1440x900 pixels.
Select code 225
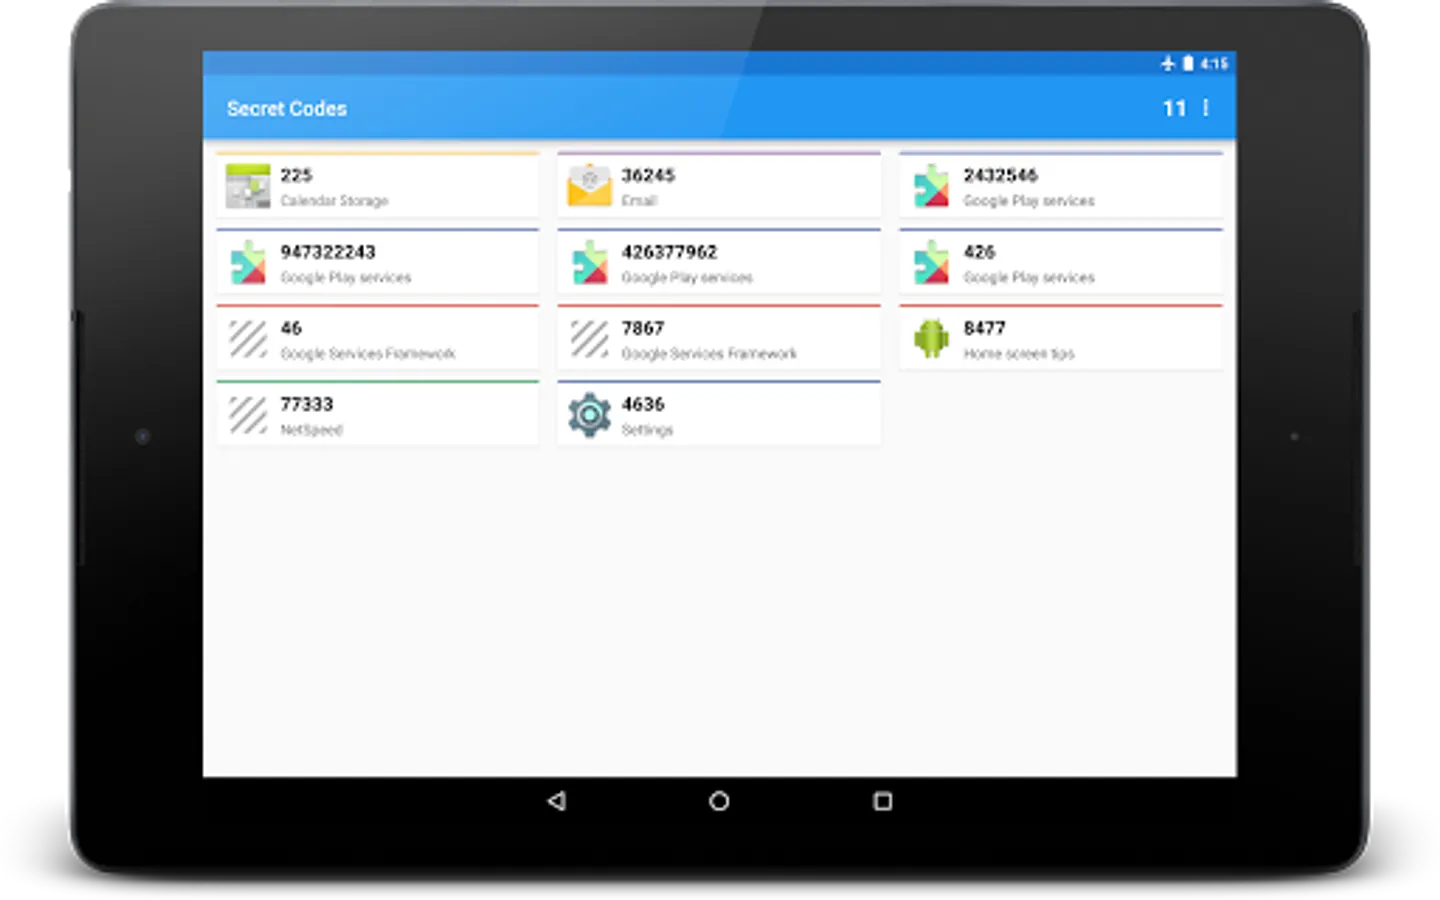pos(296,175)
